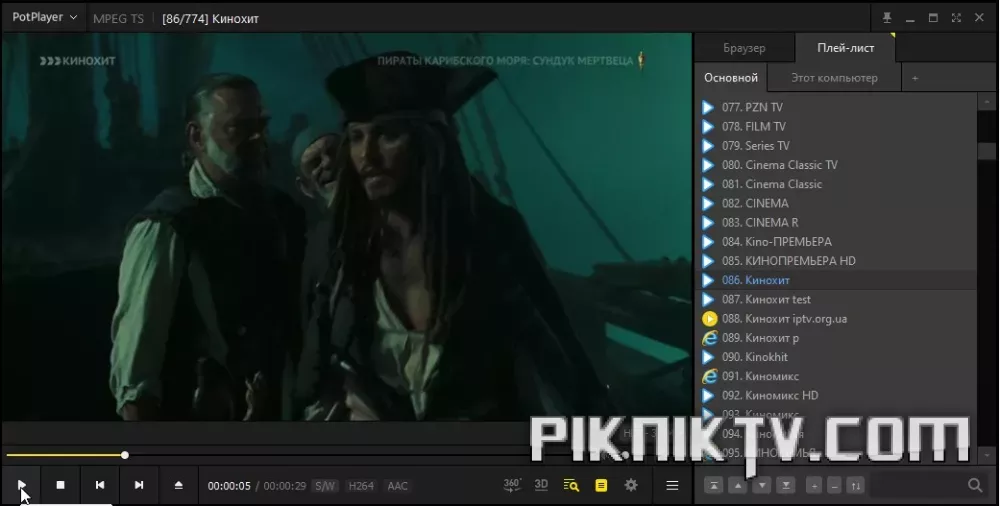Screen dimensions: 1000x506
Task: Switch to the Браузер tab
Action: click(x=744, y=48)
